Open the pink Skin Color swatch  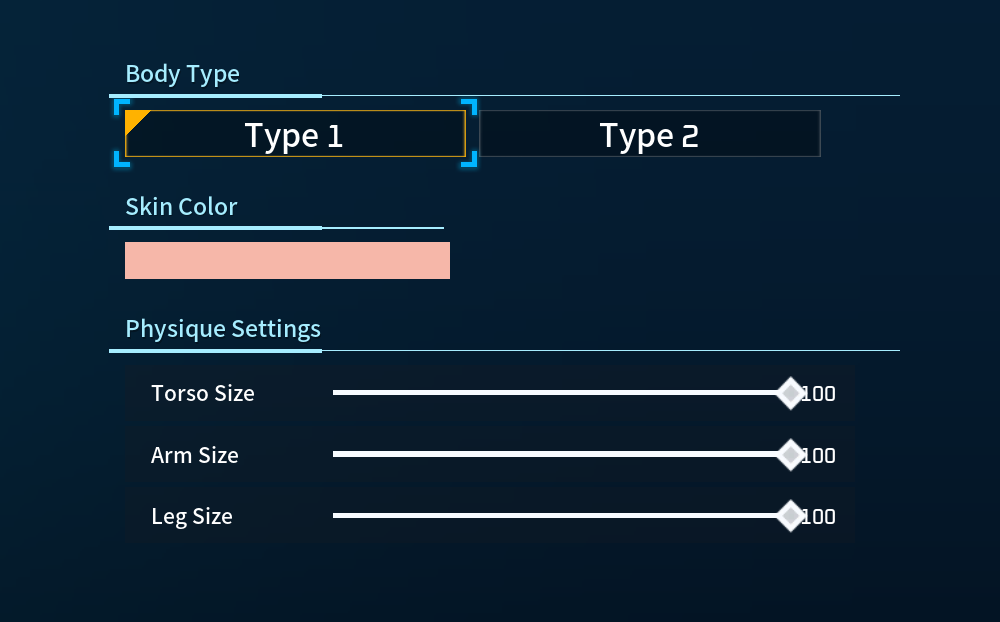[x=287, y=260]
